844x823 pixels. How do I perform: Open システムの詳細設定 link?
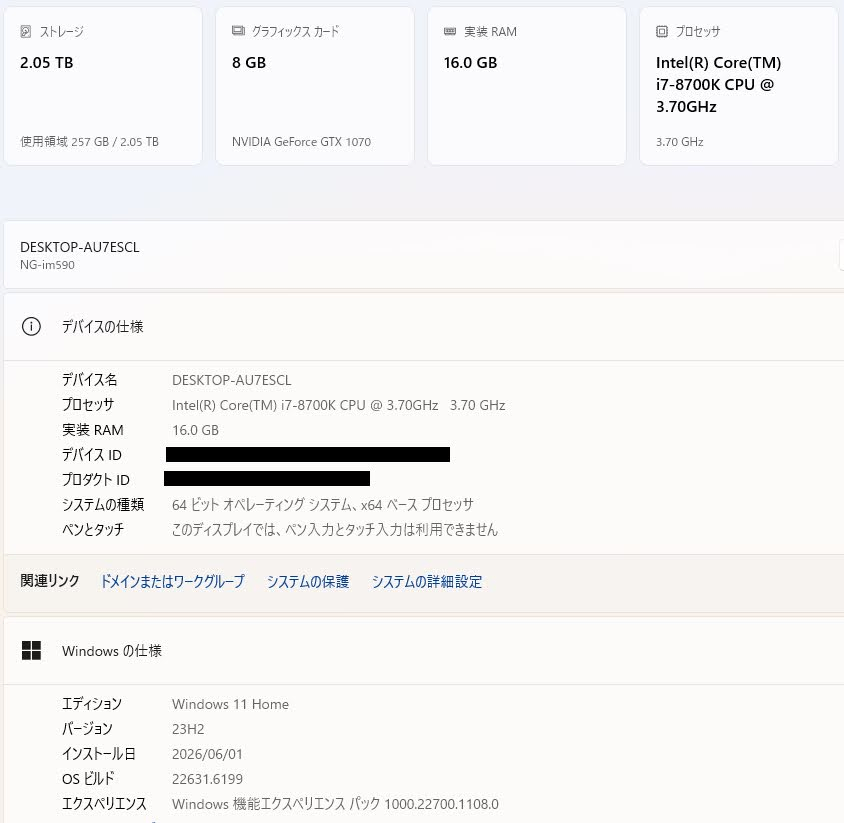click(427, 581)
